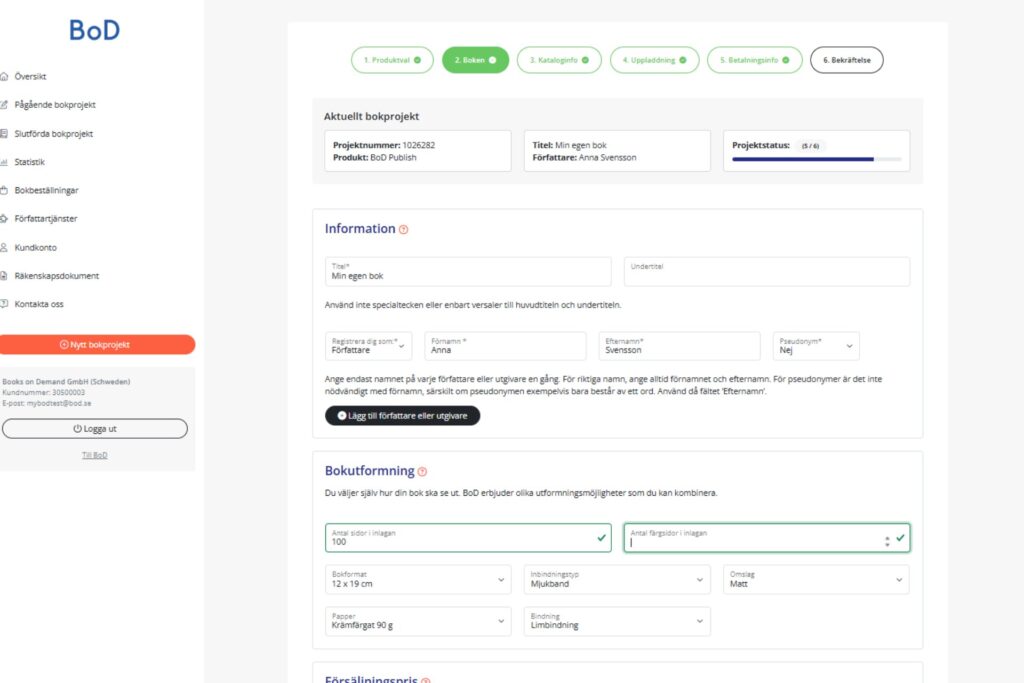Open the Bindning dropdown
Viewport: 1024px width, 683px height.
point(617,621)
